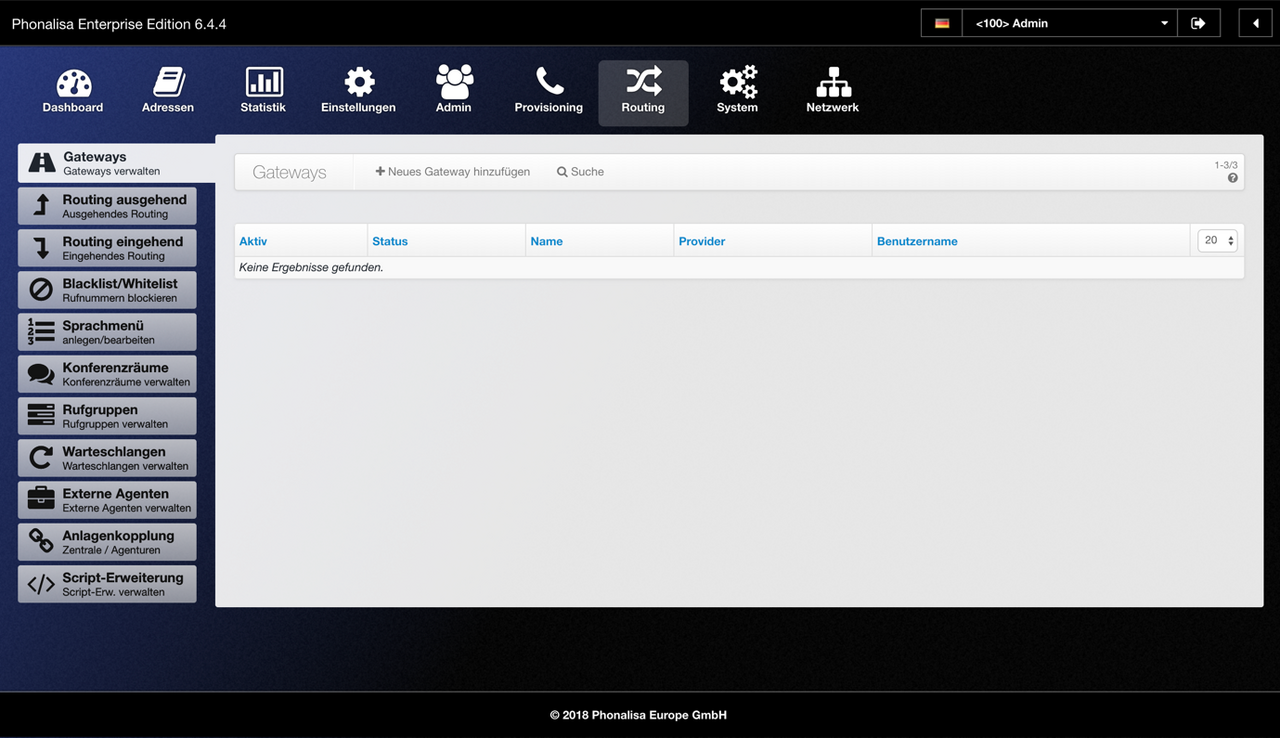Click the Script-Erweiterung code icon
1280x738 pixels.
coord(41,584)
